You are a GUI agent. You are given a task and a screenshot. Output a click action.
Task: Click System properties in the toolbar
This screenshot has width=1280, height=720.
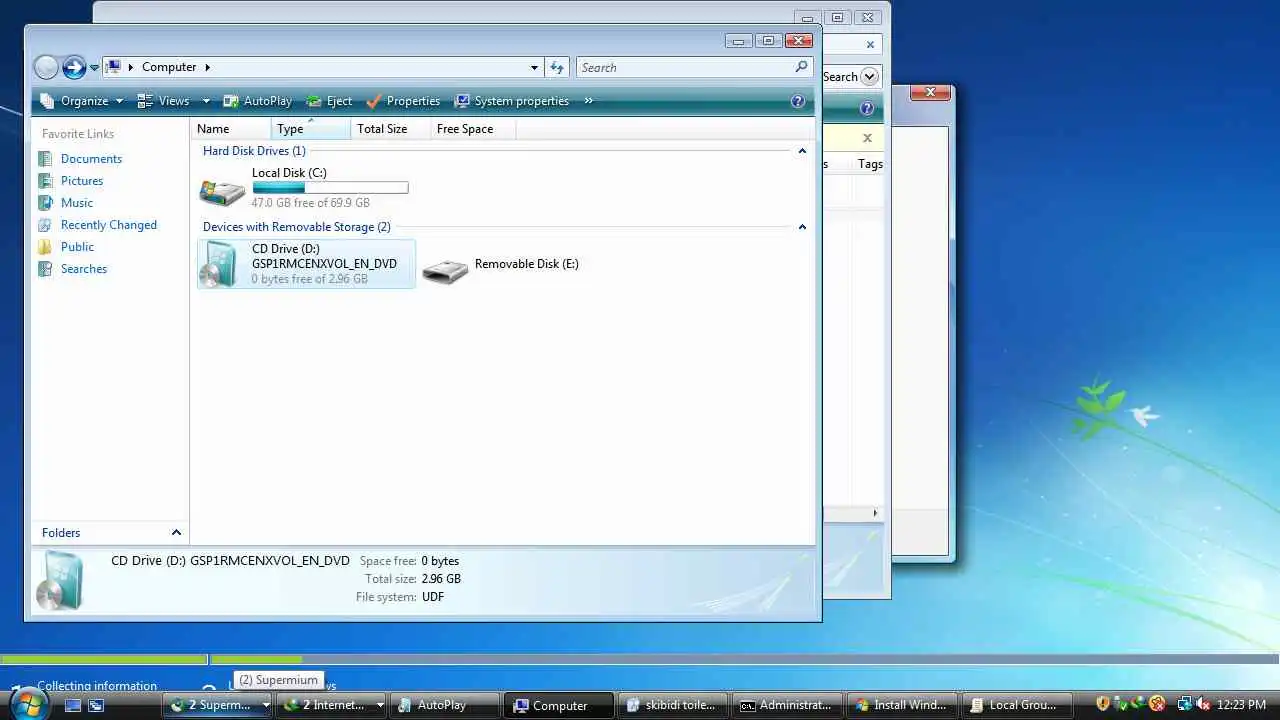tap(511, 101)
